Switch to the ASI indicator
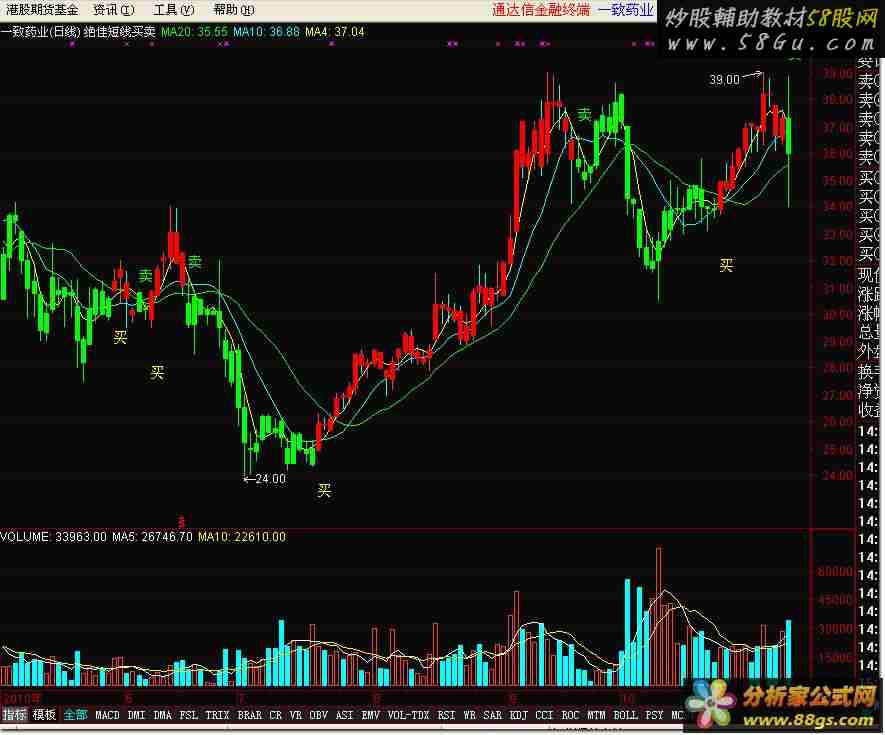Image resolution: width=885 pixels, height=735 pixels. (344, 715)
